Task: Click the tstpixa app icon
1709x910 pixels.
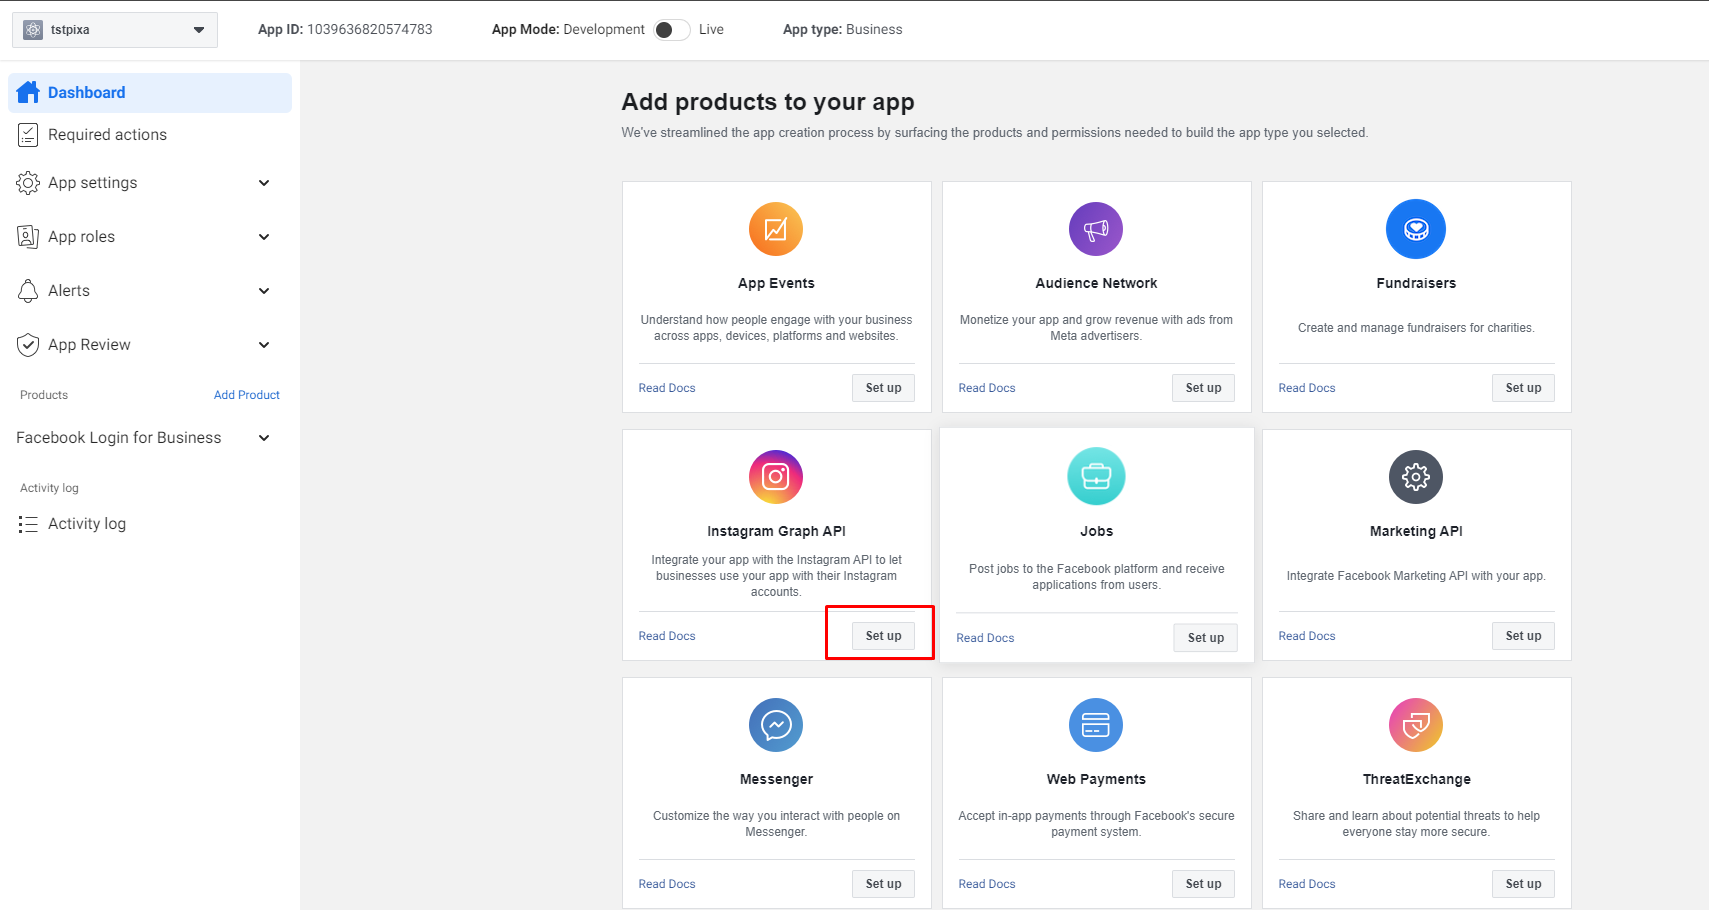Action: (x=33, y=30)
